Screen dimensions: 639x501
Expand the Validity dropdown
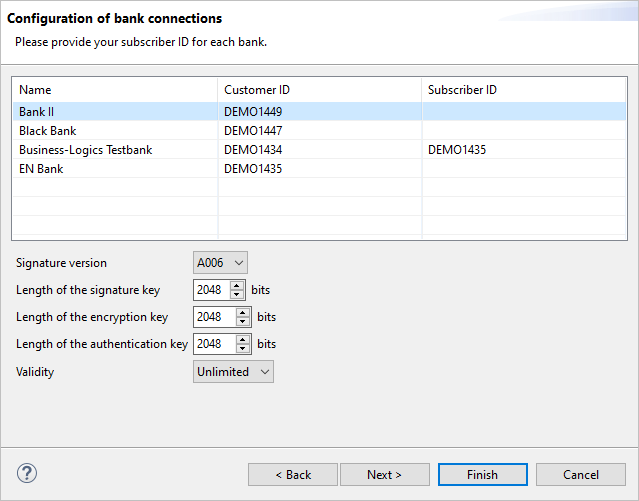(233, 371)
